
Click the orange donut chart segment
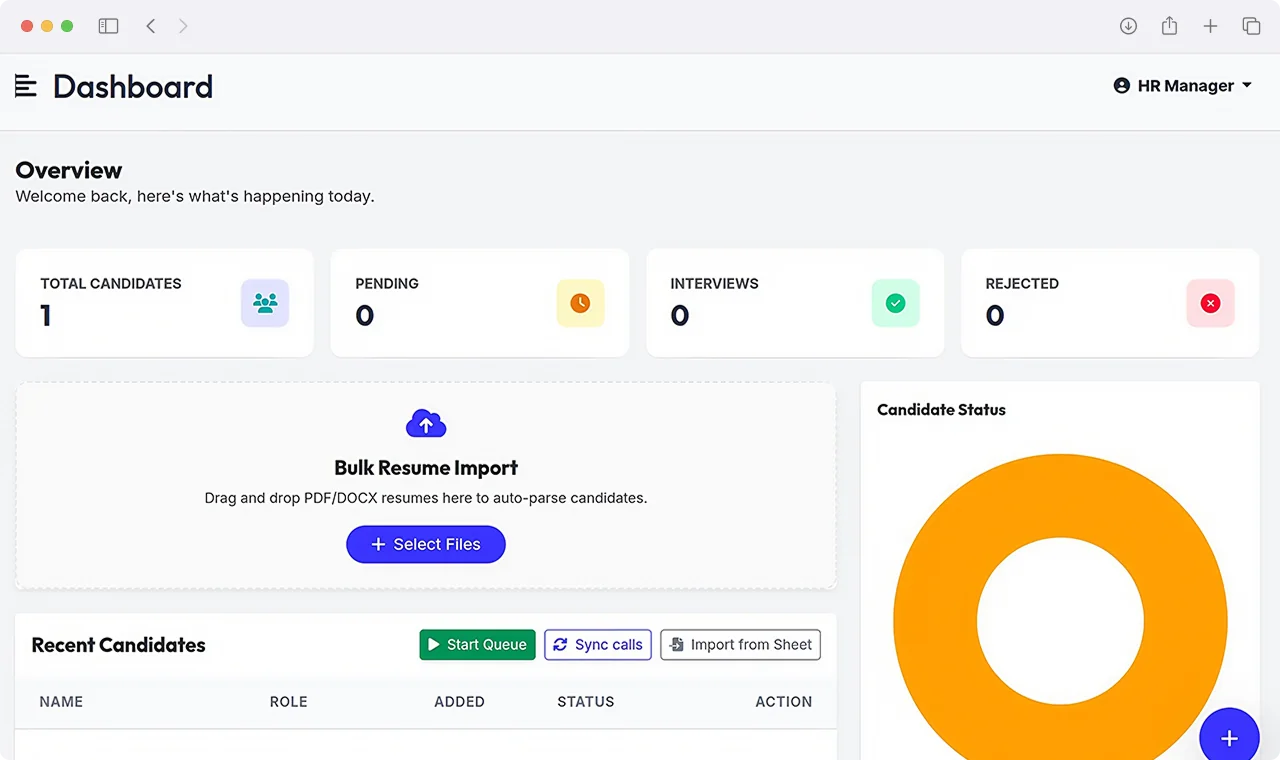tap(934, 620)
